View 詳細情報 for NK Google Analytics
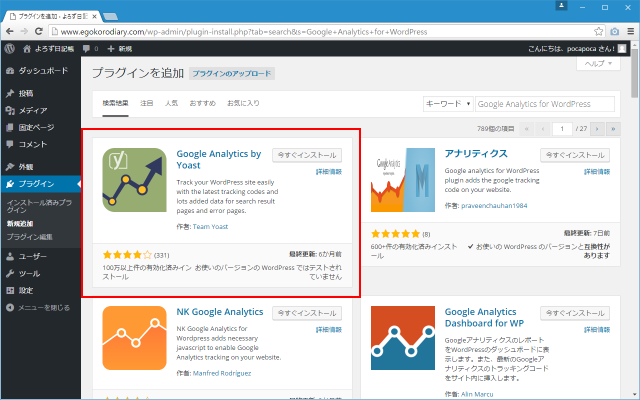This screenshot has height=400, width=640. click(329, 330)
